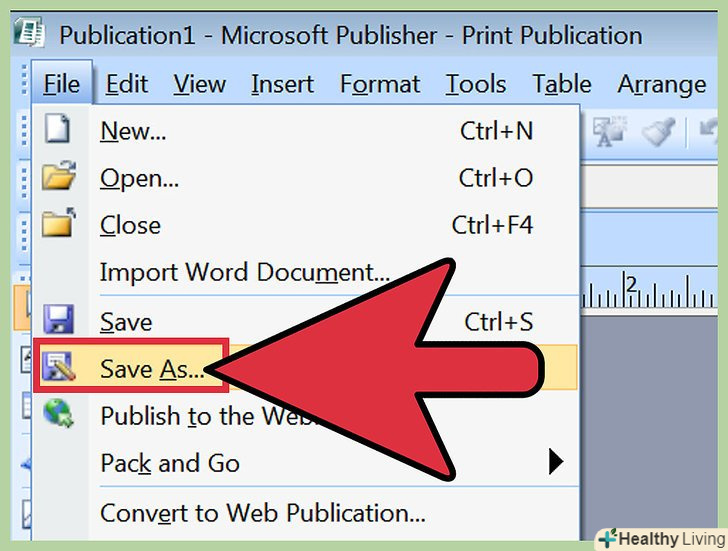This screenshot has width=728, height=551.
Task: Open the Edit menu
Action: click(126, 84)
